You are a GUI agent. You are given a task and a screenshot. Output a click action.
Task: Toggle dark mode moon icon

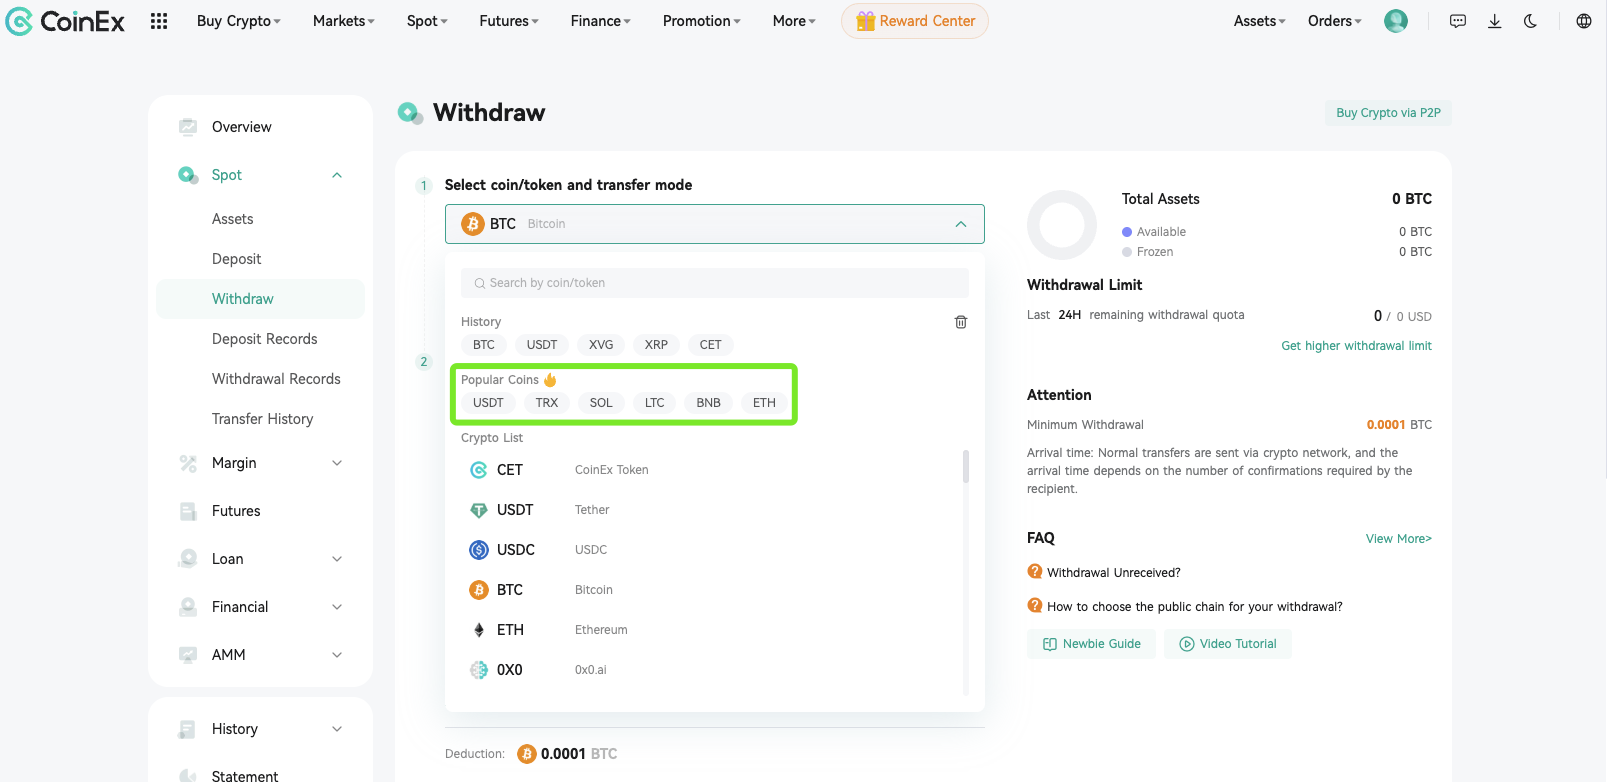(x=1530, y=21)
